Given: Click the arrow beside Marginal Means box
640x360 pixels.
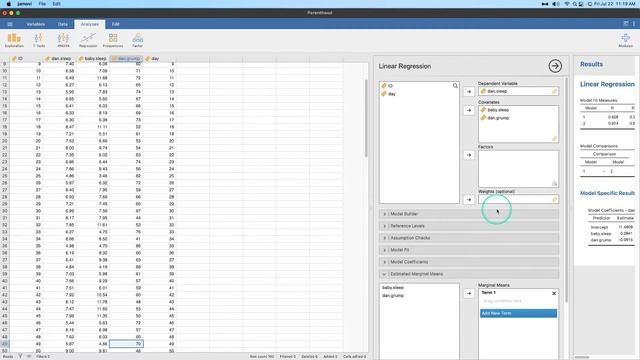Looking at the screenshot, I should pos(469,293).
